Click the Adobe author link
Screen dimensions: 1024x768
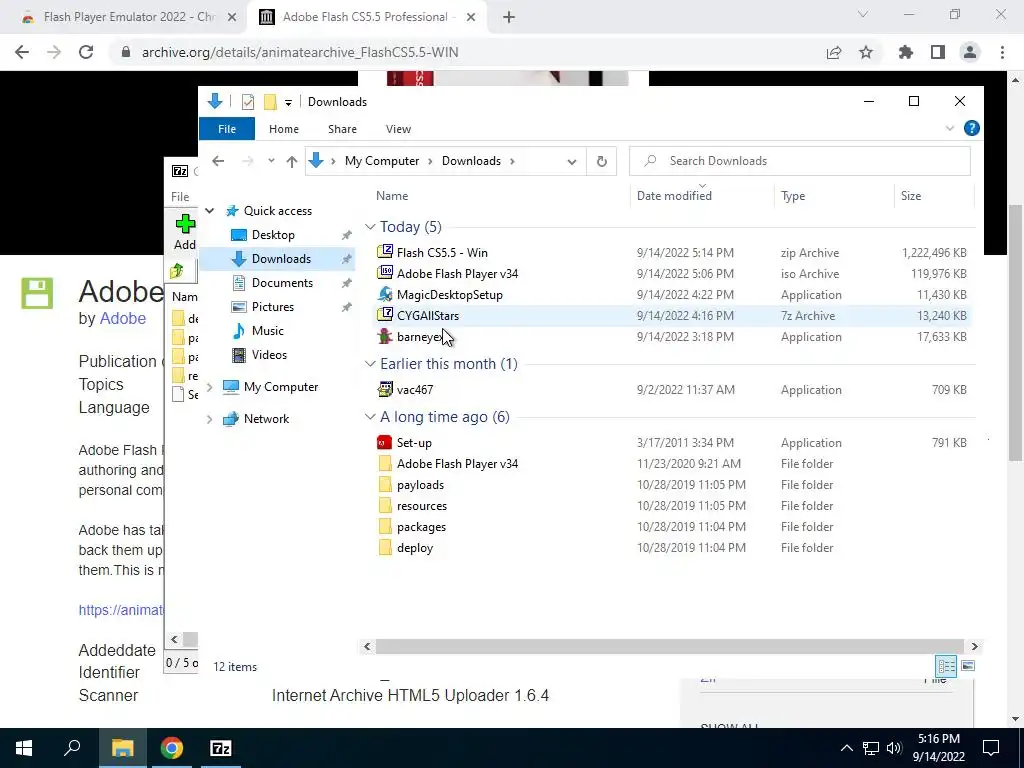pos(122,319)
